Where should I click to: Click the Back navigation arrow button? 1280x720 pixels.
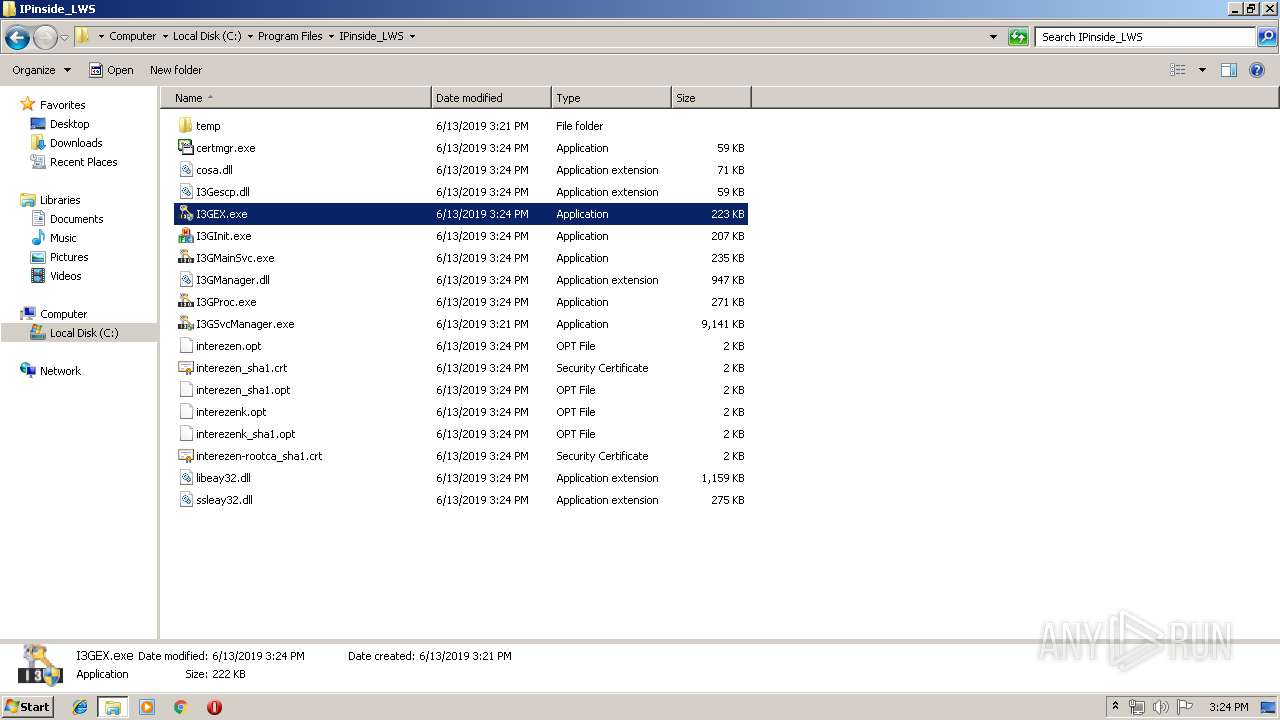[x=17, y=38]
